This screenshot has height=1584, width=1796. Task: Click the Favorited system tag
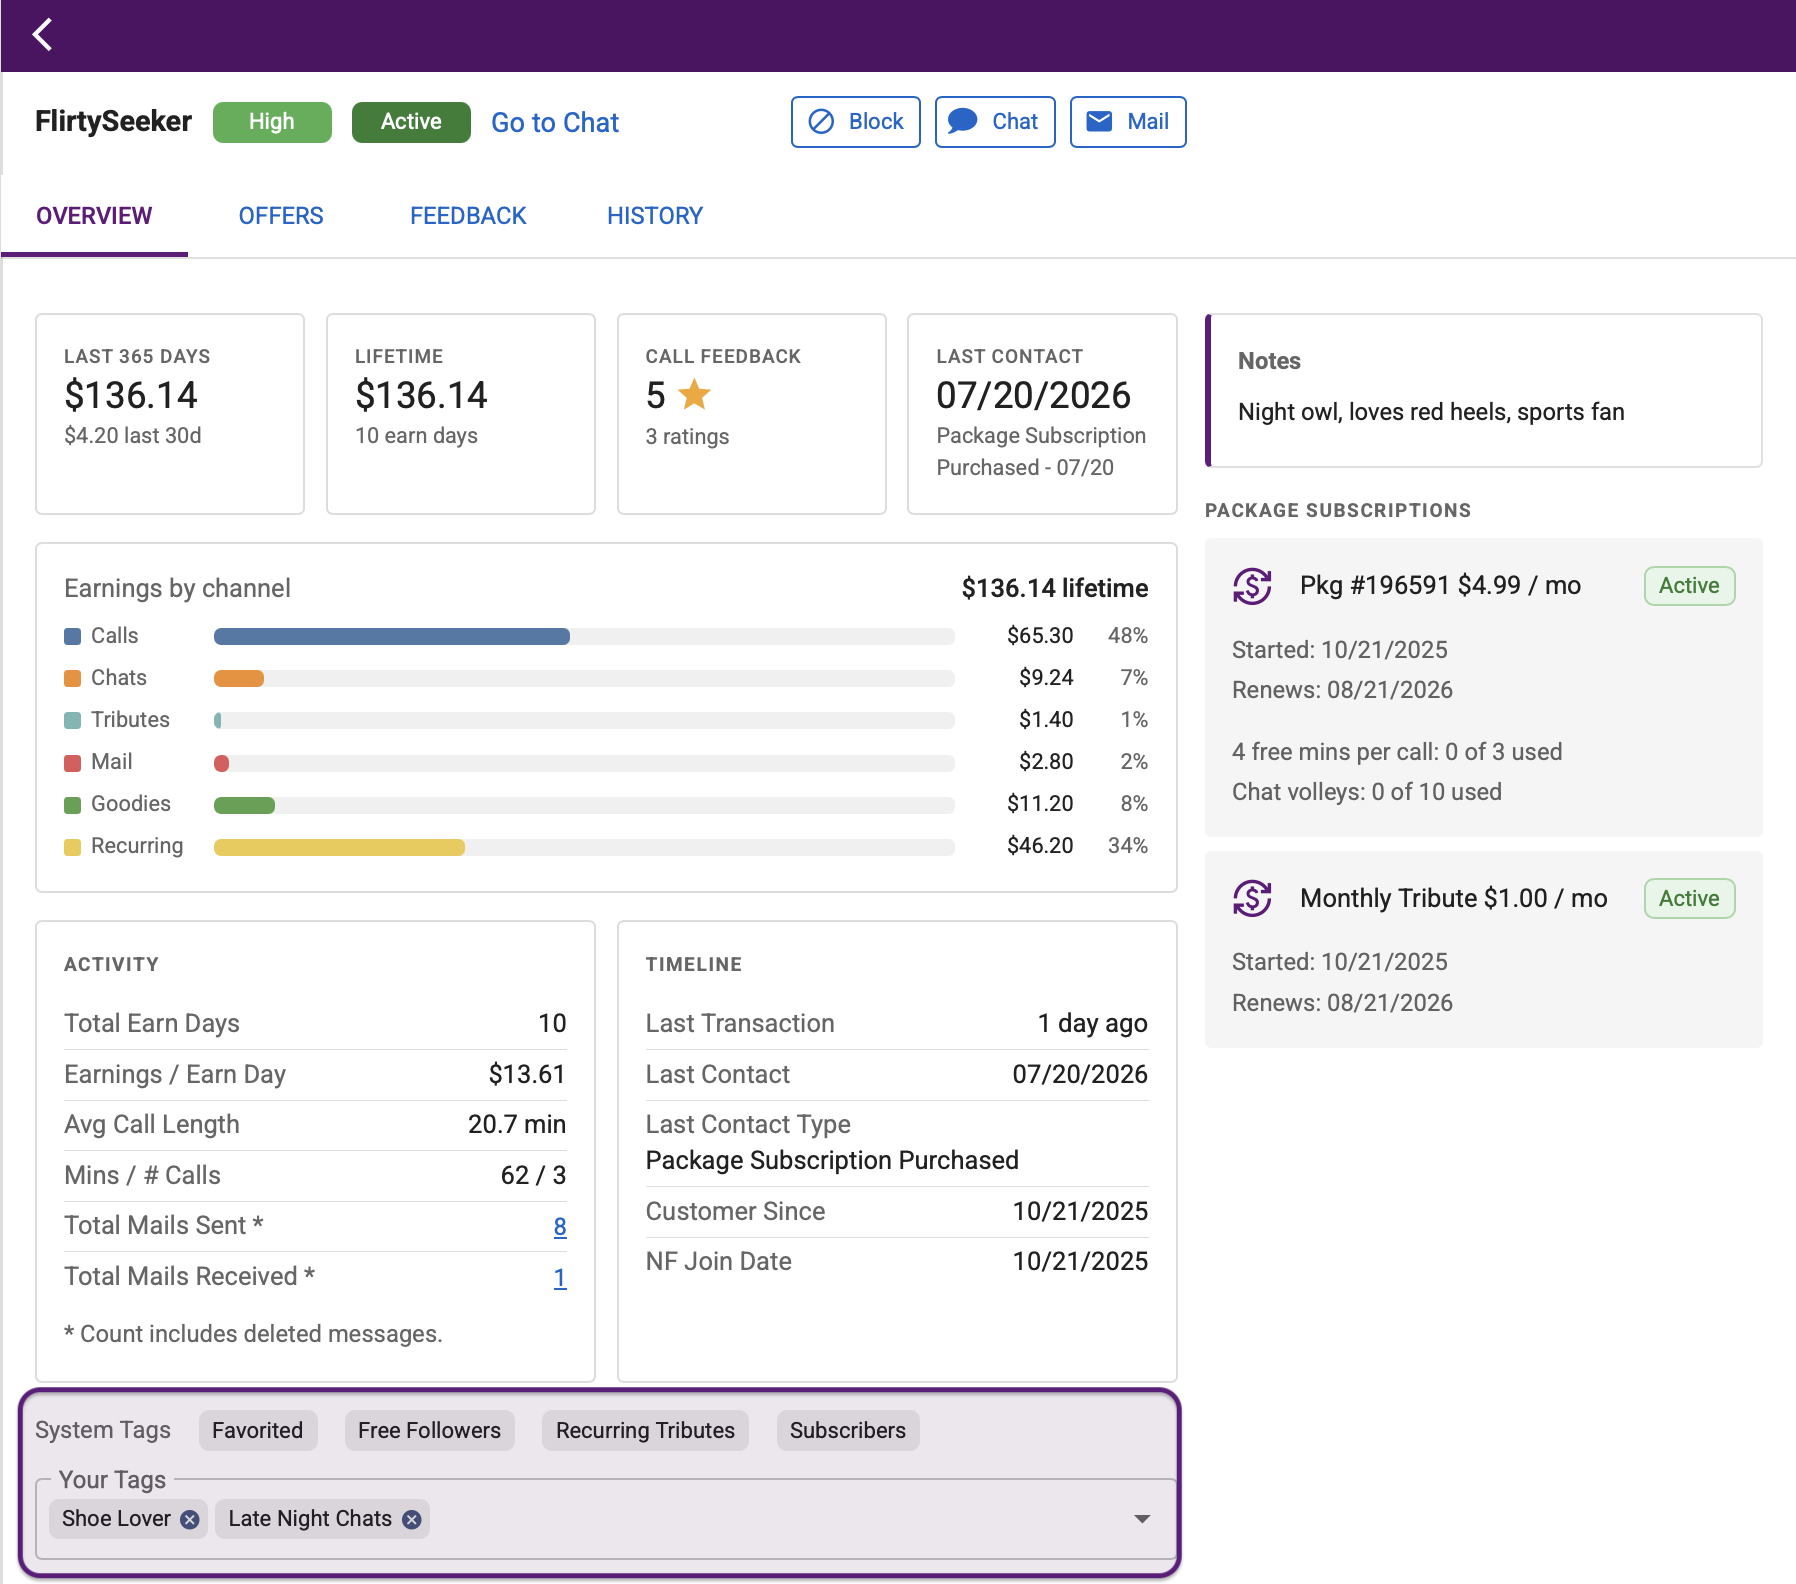click(258, 1431)
